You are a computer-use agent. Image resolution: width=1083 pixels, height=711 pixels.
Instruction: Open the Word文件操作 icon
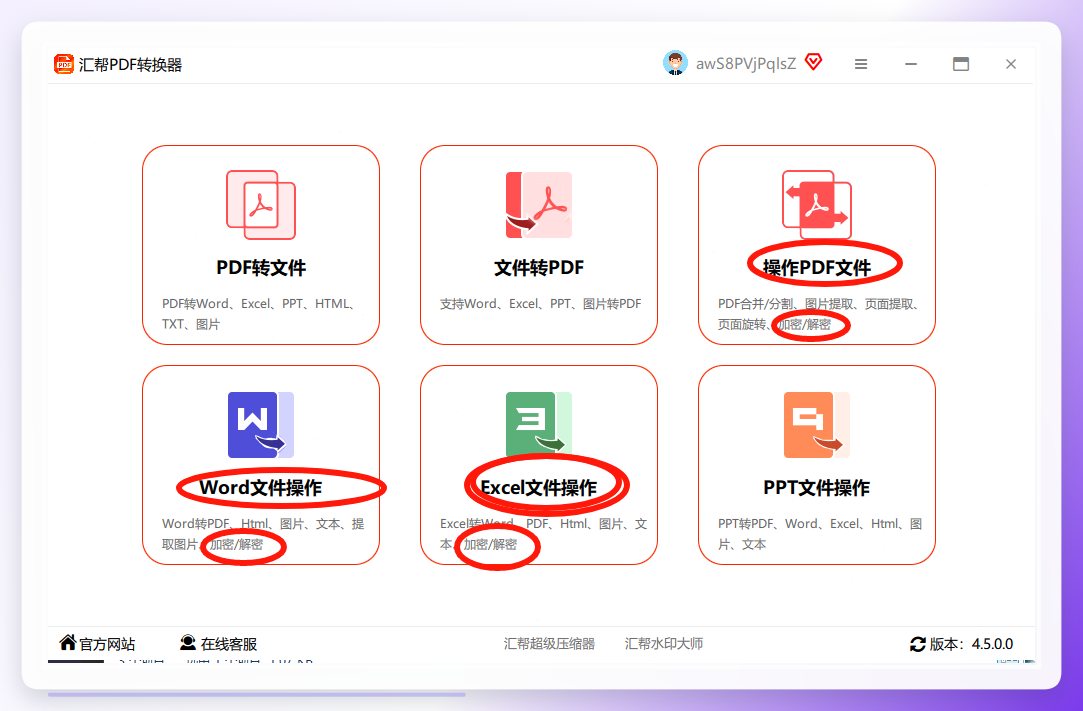point(261,424)
